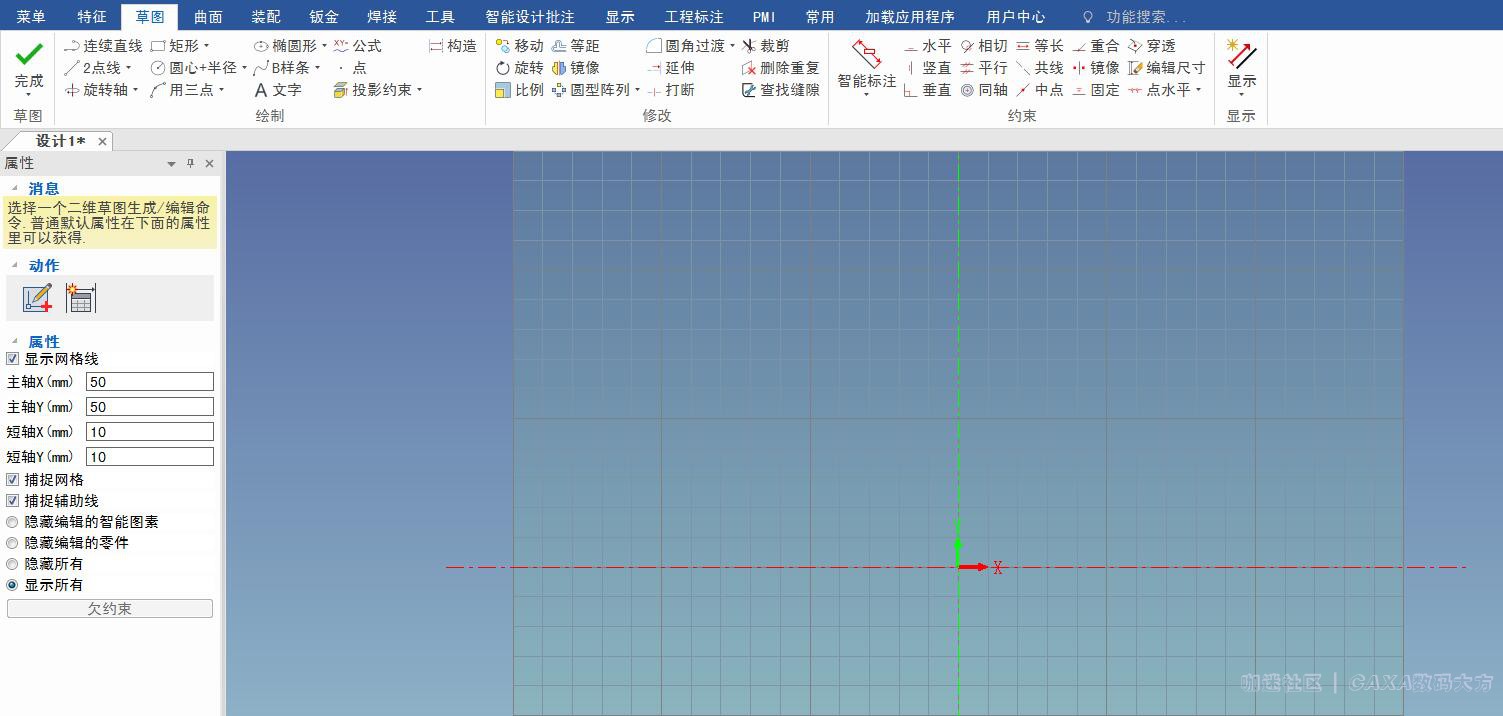The height and width of the screenshot is (716, 1503).
Task: Select the 等距 offset tool
Action: (575, 46)
